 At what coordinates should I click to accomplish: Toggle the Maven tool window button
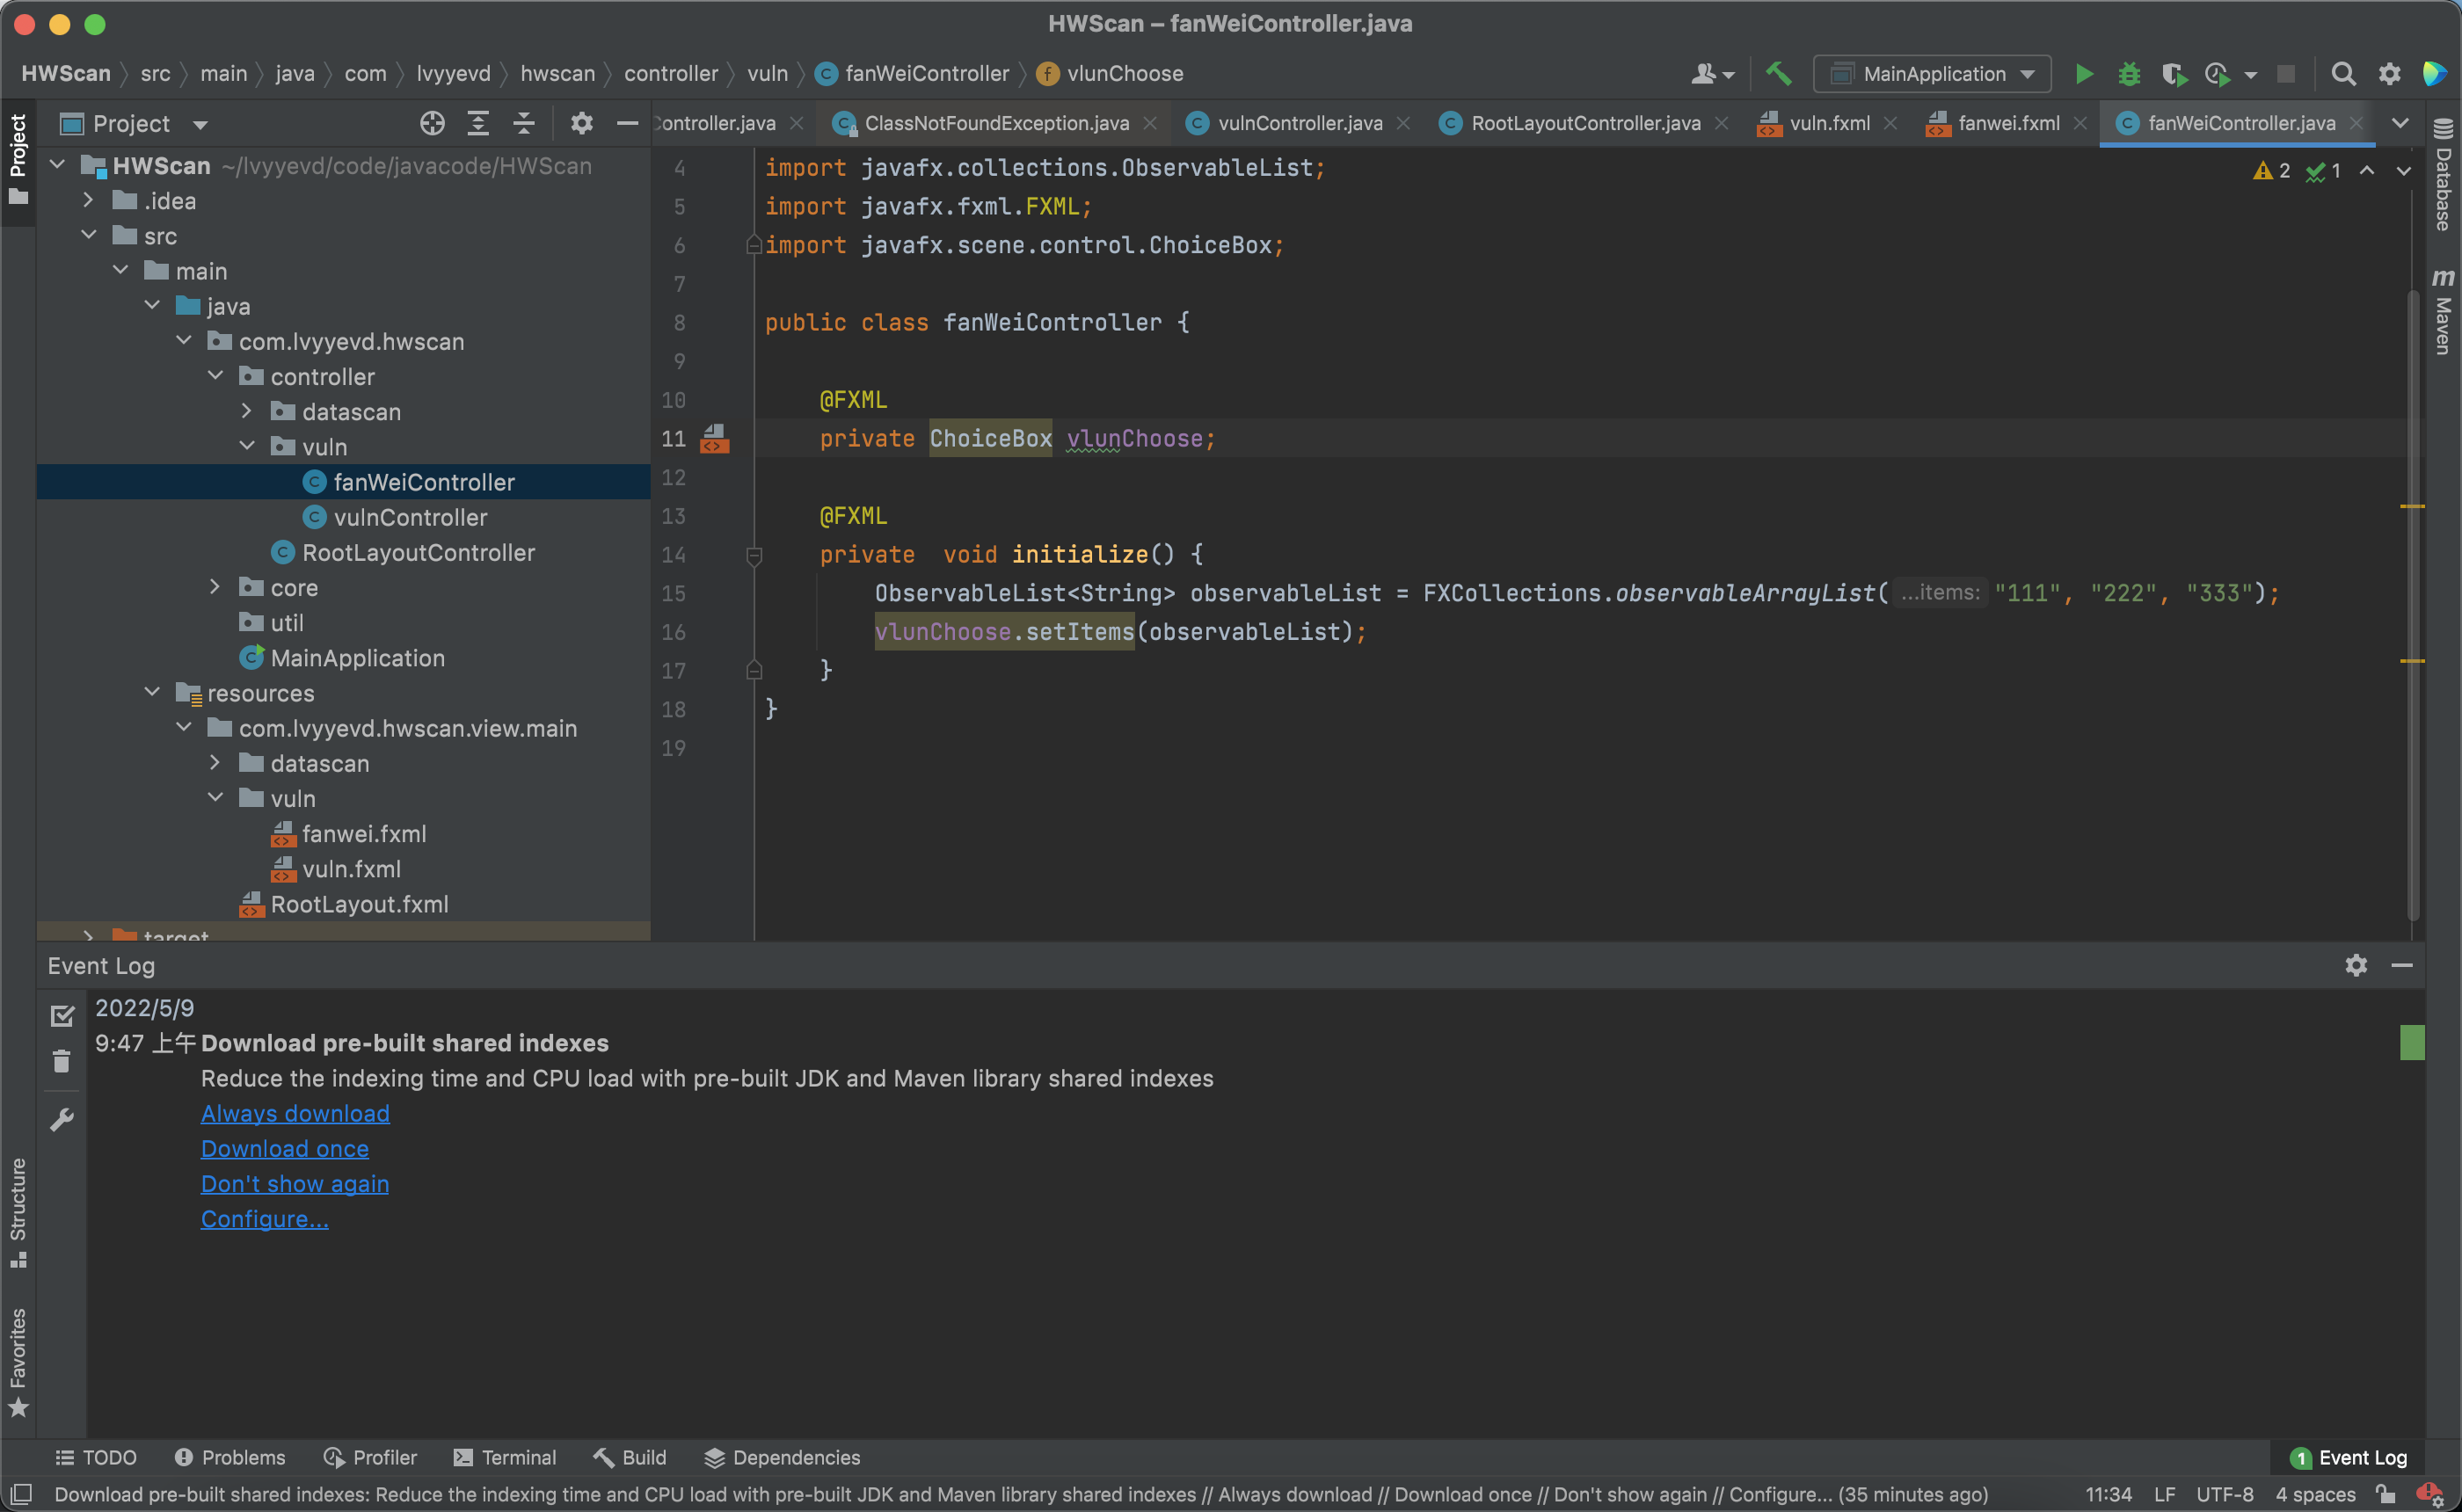click(2444, 311)
